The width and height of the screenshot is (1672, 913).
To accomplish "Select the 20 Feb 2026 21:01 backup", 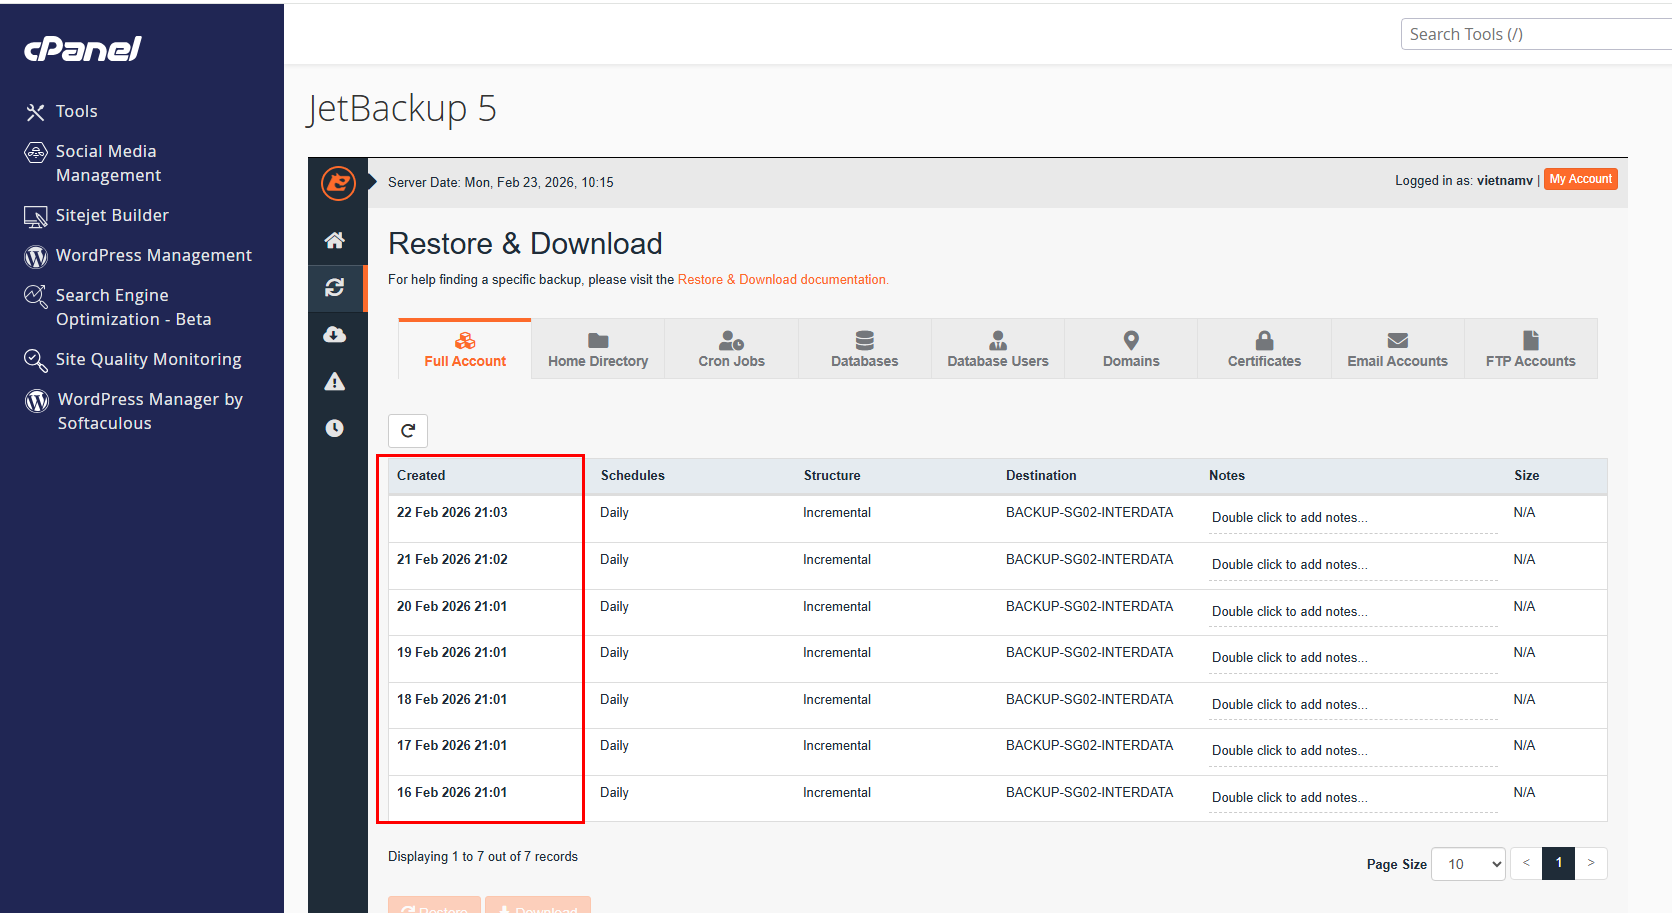I will point(997,612).
